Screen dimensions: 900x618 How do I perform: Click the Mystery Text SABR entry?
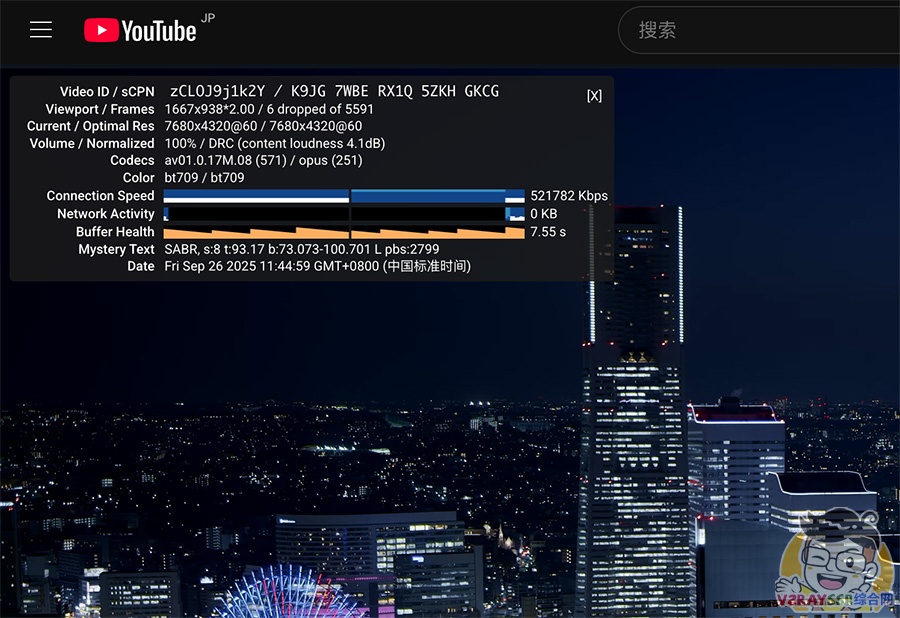[x=300, y=249]
